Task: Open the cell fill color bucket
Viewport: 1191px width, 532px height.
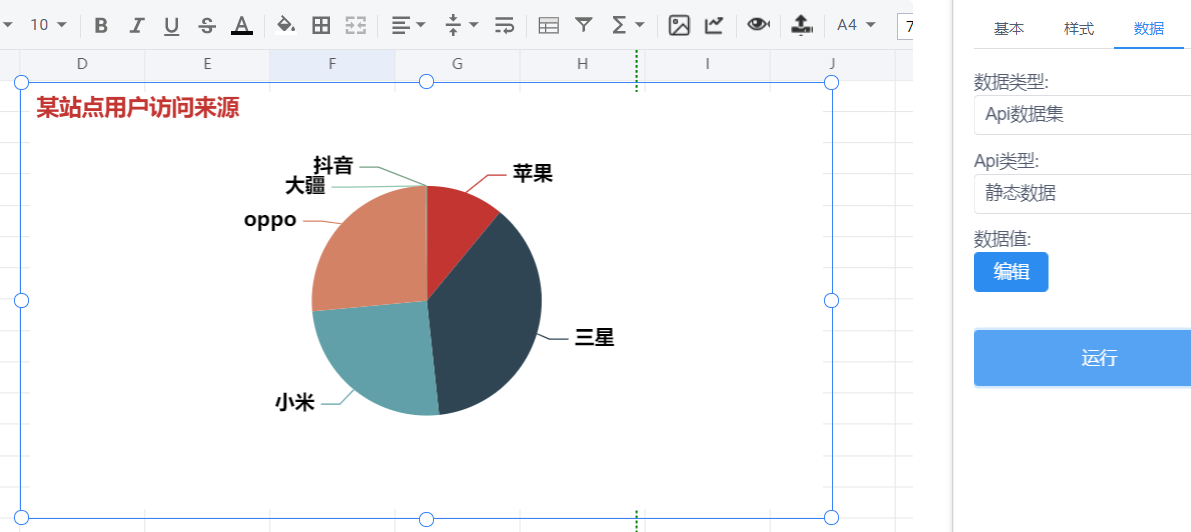Action: [286, 25]
